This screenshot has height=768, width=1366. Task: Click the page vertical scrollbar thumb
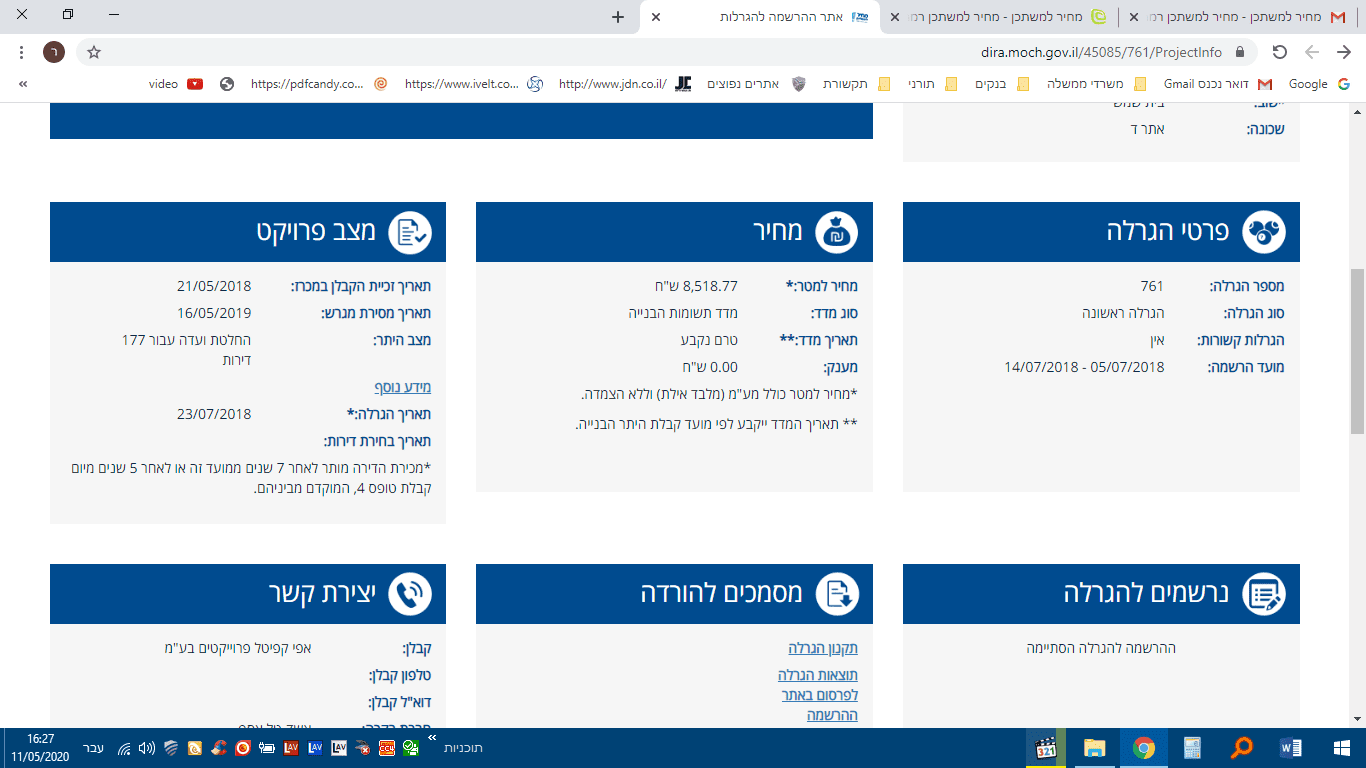[x=1357, y=350]
